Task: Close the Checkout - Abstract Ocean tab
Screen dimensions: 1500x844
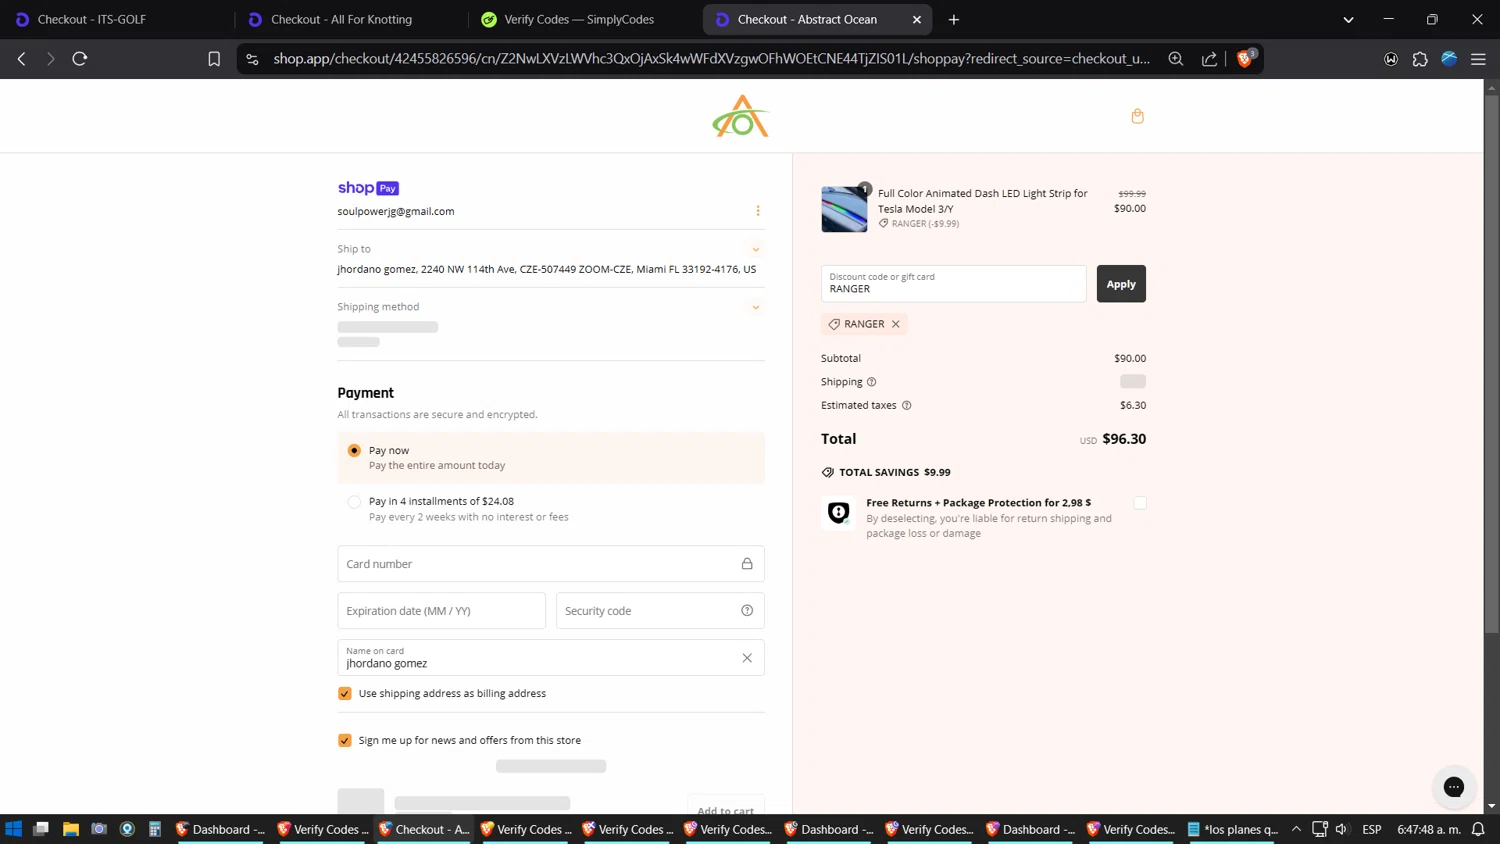Action: (917, 19)
